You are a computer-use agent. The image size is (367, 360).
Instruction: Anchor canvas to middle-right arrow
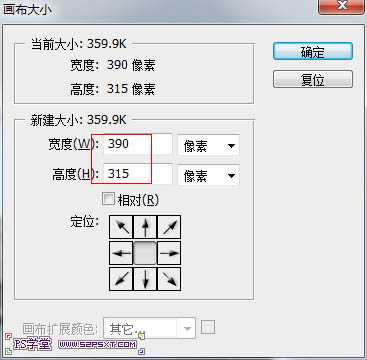click(169, 253)
